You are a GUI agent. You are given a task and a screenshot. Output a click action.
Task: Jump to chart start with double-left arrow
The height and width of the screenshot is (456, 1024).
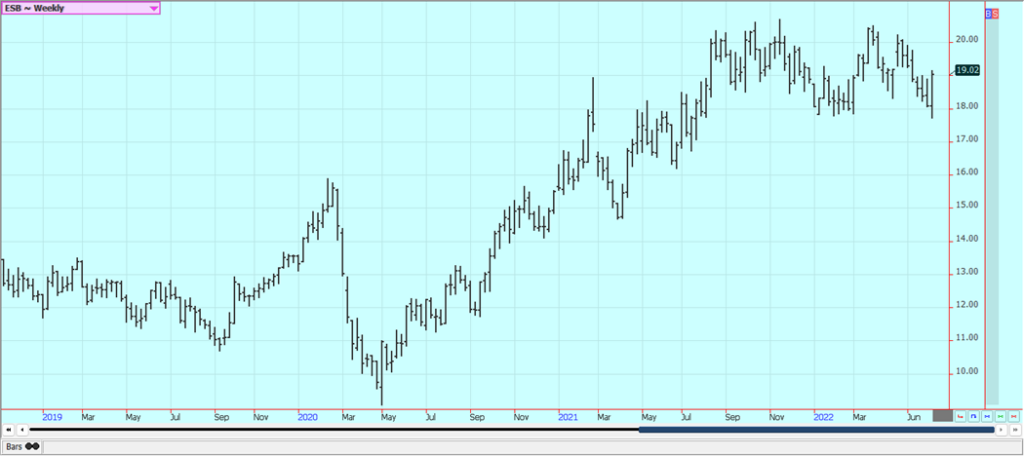tap(8, 429)
